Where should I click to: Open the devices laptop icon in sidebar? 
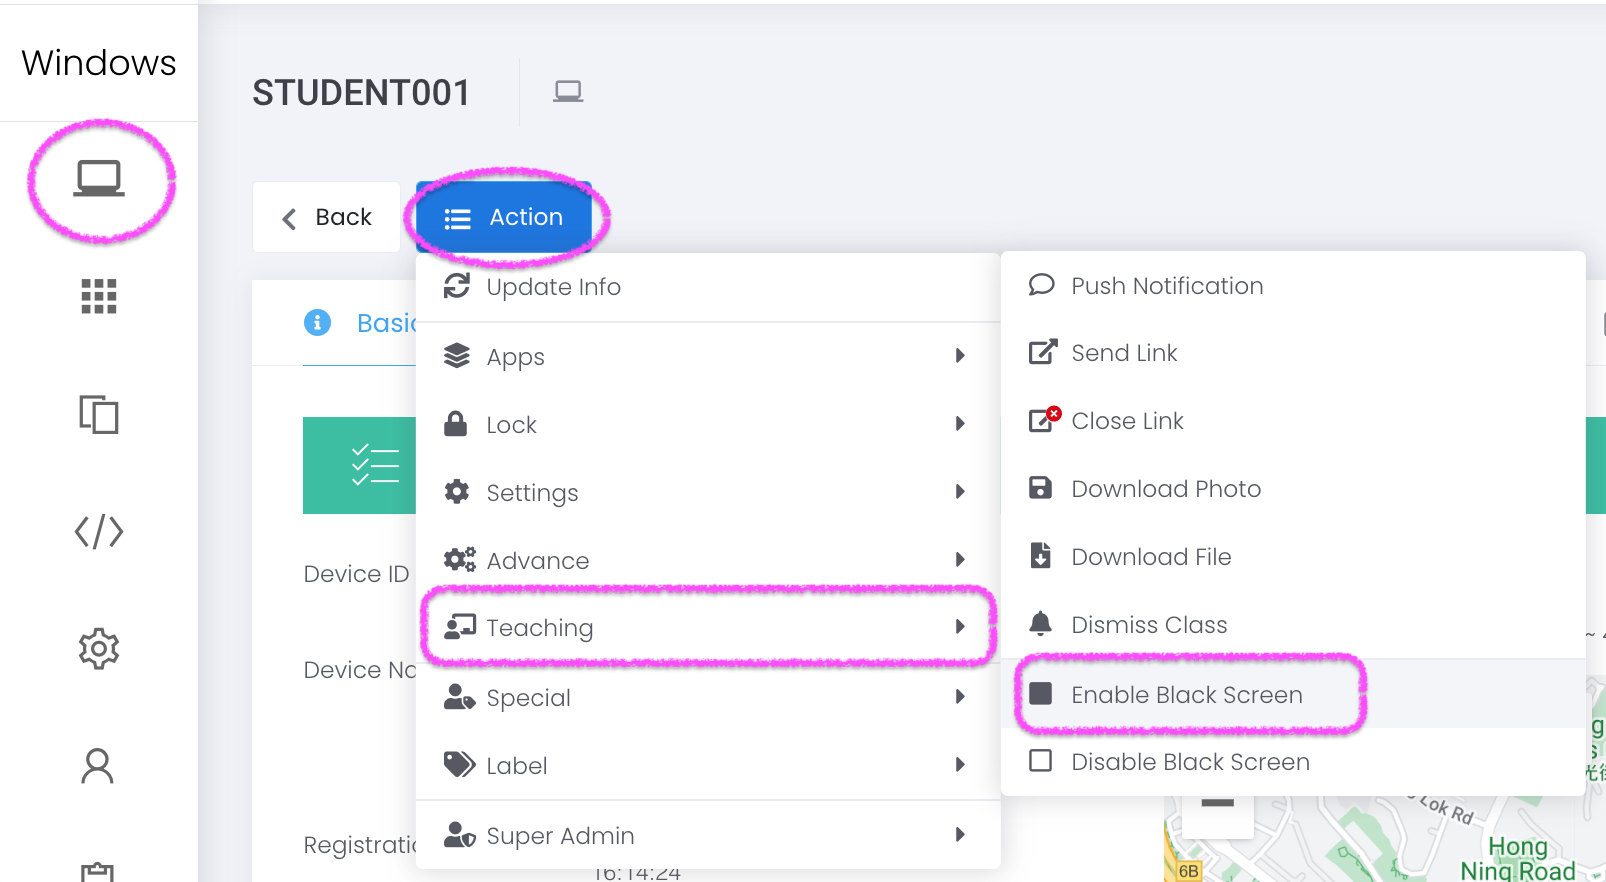pyautogui.click(x=99, y=179)
